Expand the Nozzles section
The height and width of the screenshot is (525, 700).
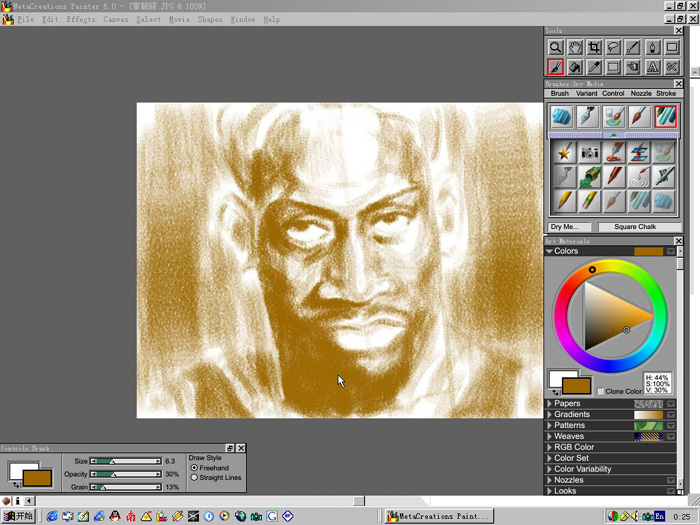[550, 480]
